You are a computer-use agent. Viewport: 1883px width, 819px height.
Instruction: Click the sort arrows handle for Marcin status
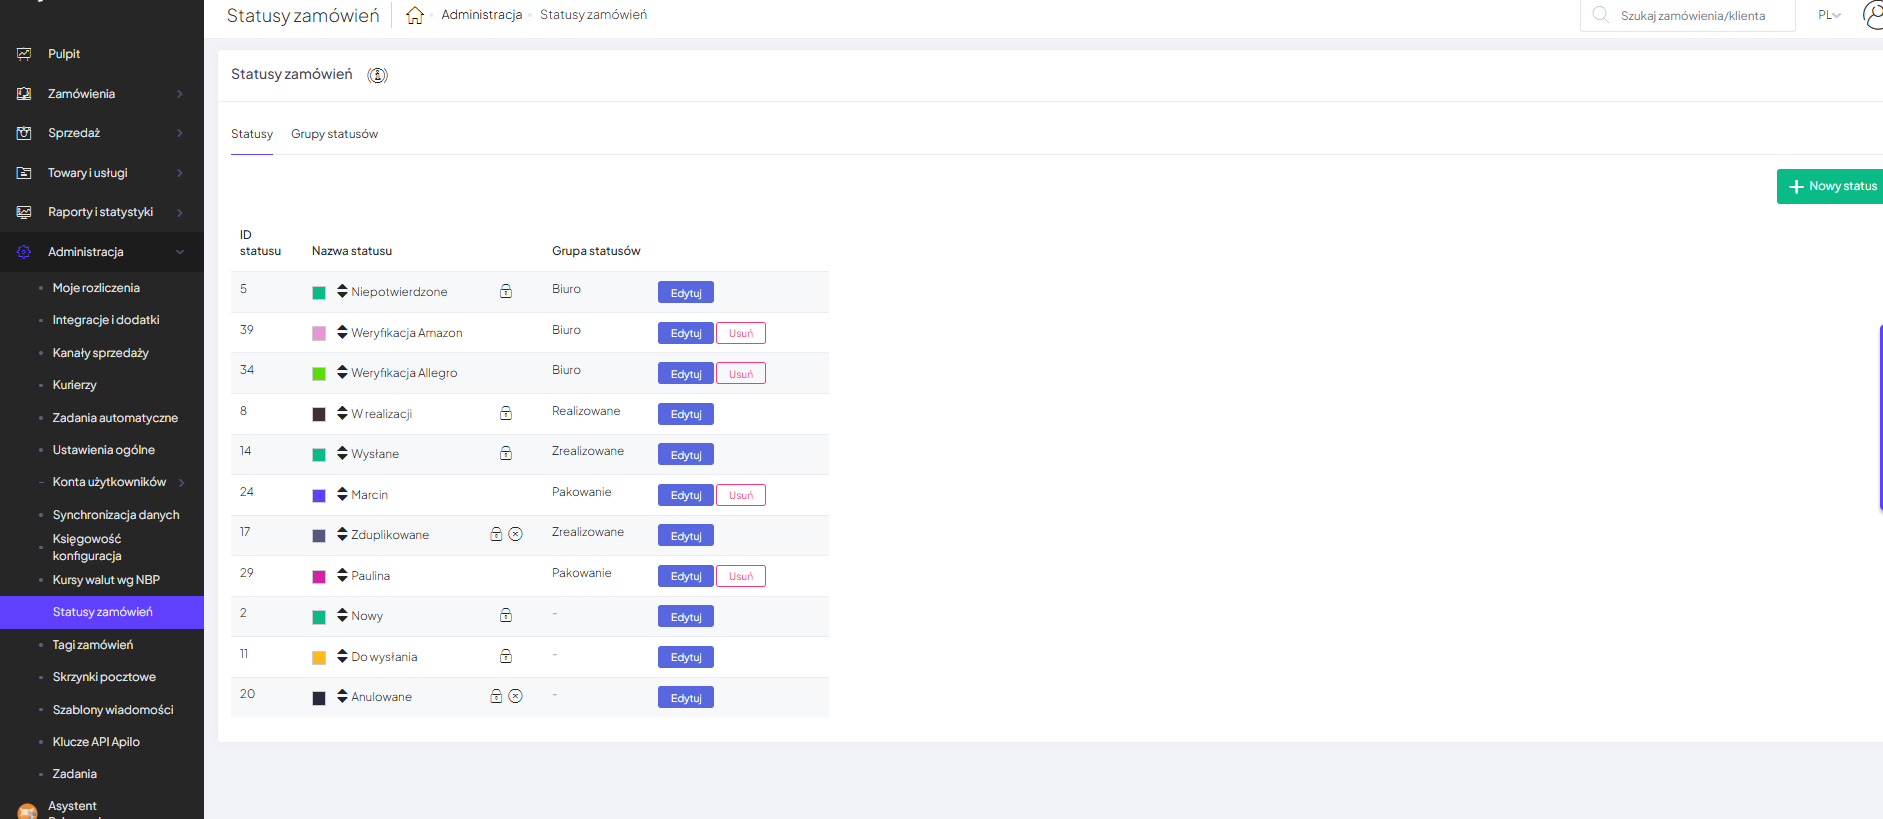342,494
